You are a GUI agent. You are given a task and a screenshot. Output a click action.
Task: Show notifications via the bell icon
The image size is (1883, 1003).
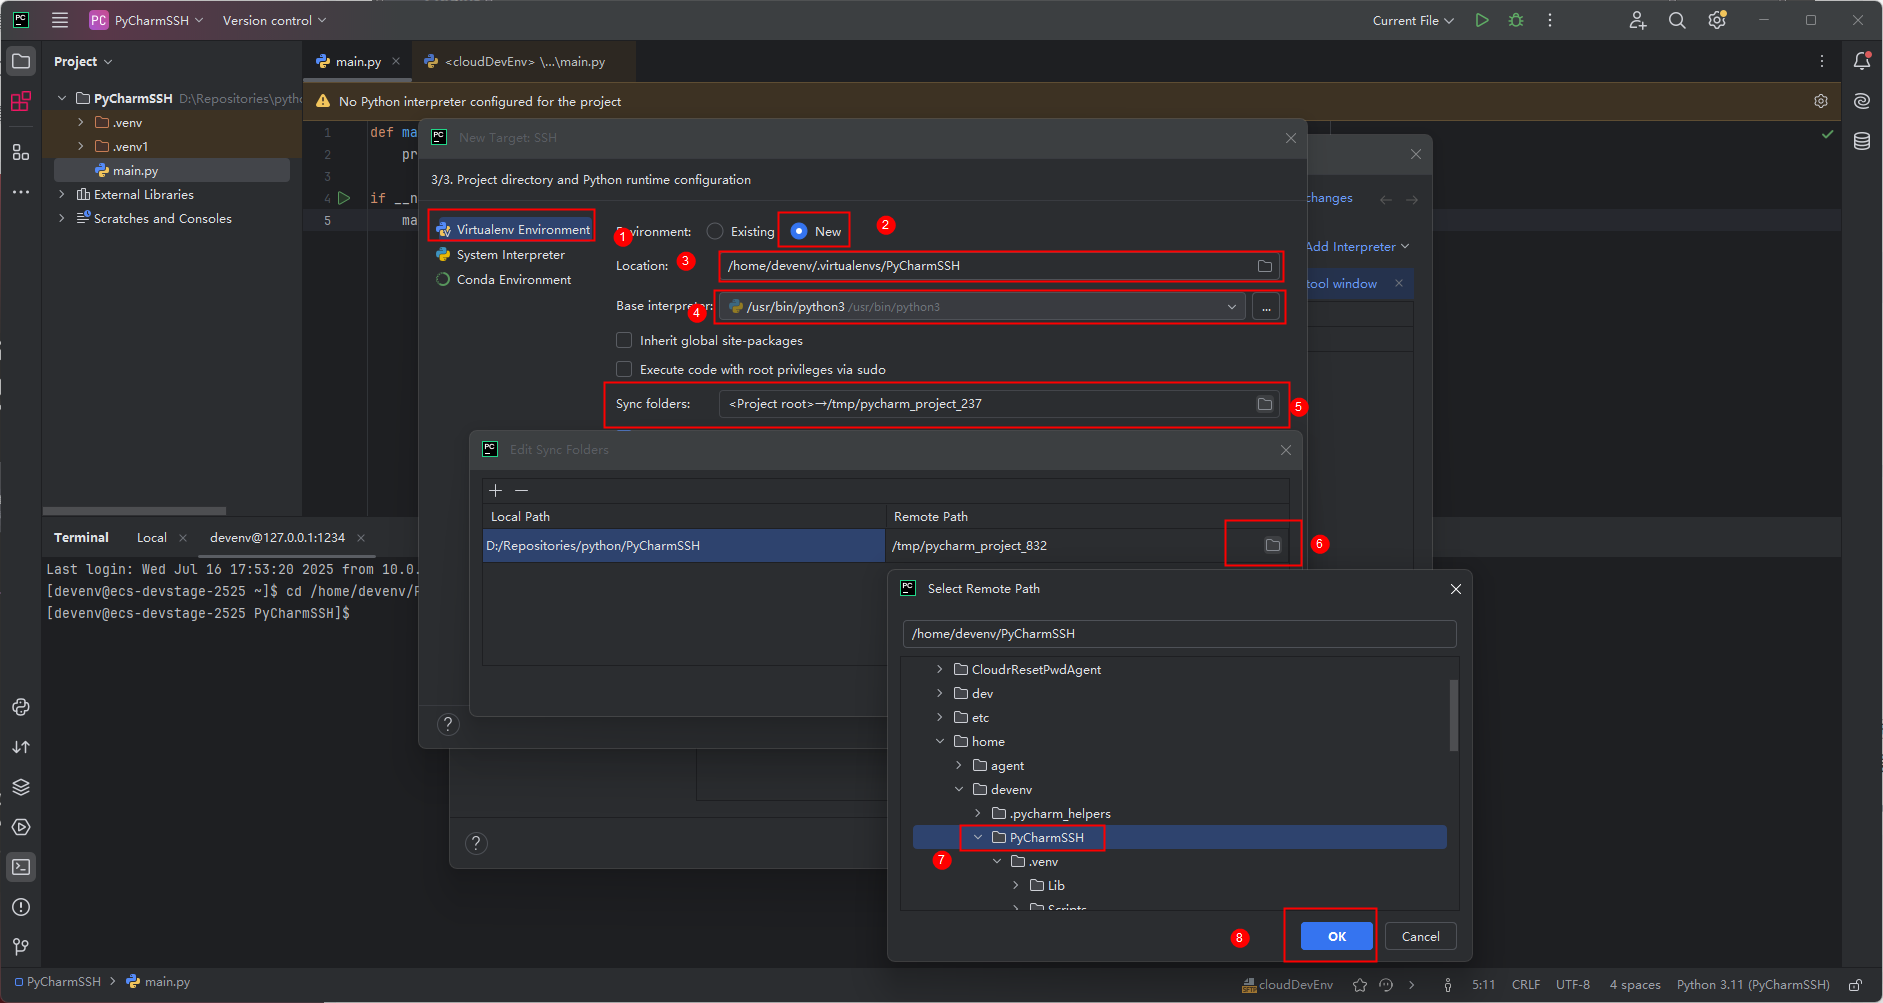click(x=1861, y=61)
